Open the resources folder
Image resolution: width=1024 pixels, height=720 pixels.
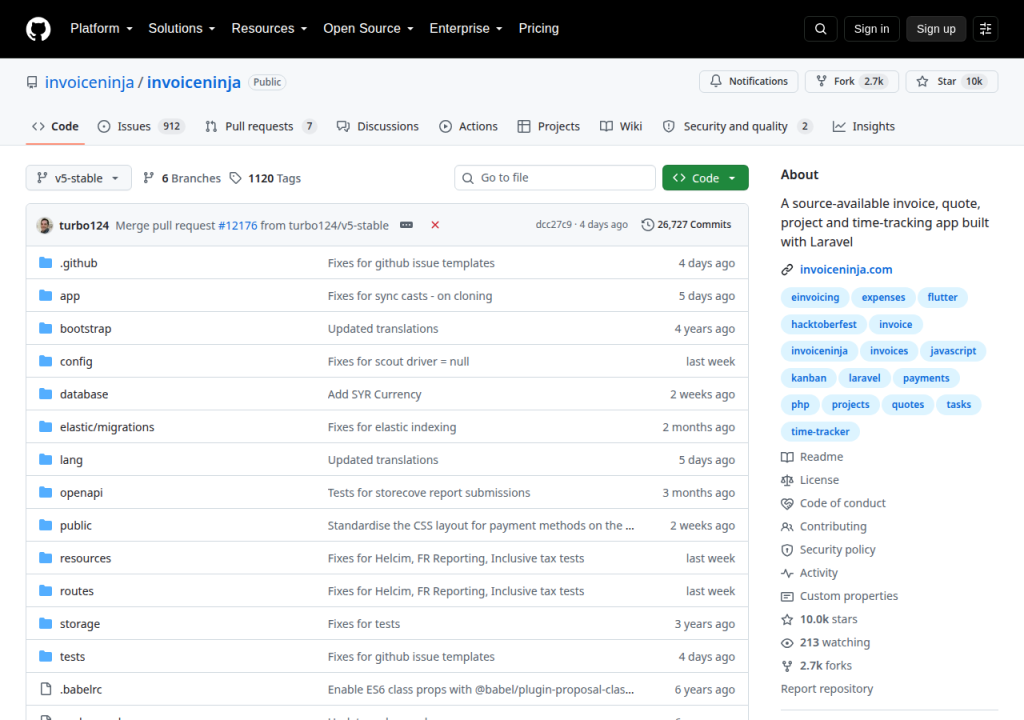[x=86, y=558]
